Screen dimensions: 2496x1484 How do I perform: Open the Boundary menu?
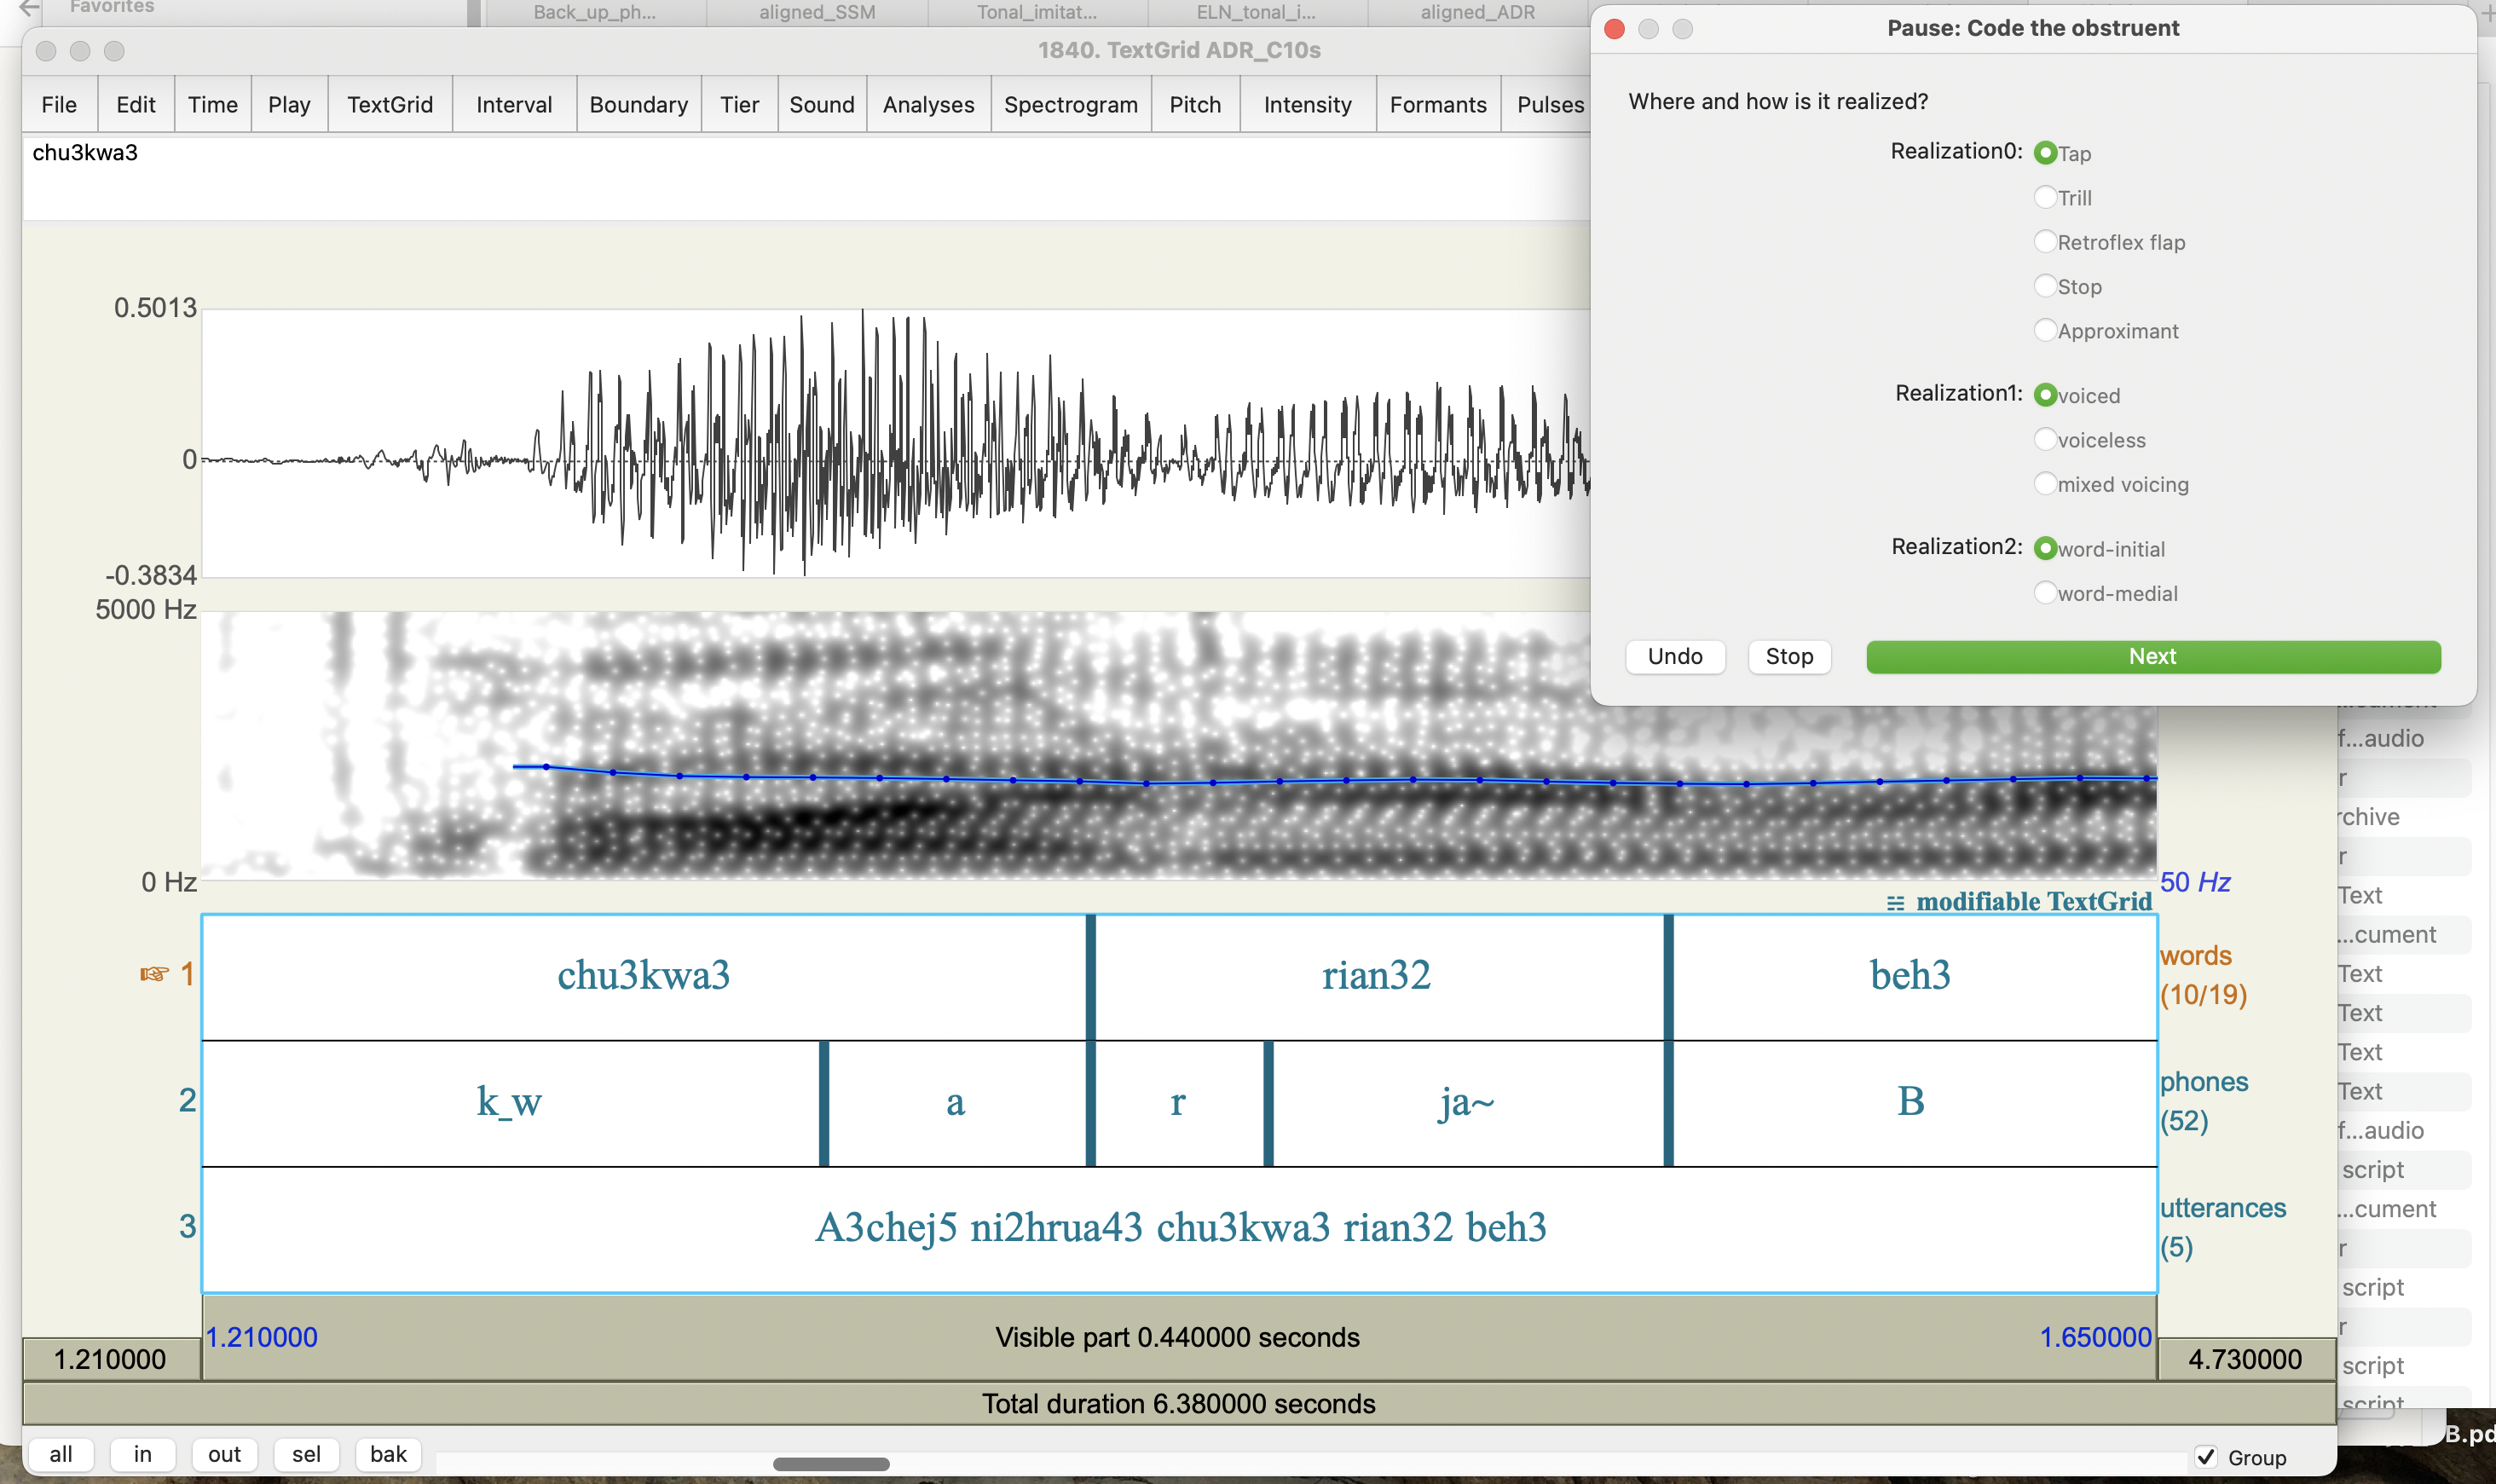638,105
